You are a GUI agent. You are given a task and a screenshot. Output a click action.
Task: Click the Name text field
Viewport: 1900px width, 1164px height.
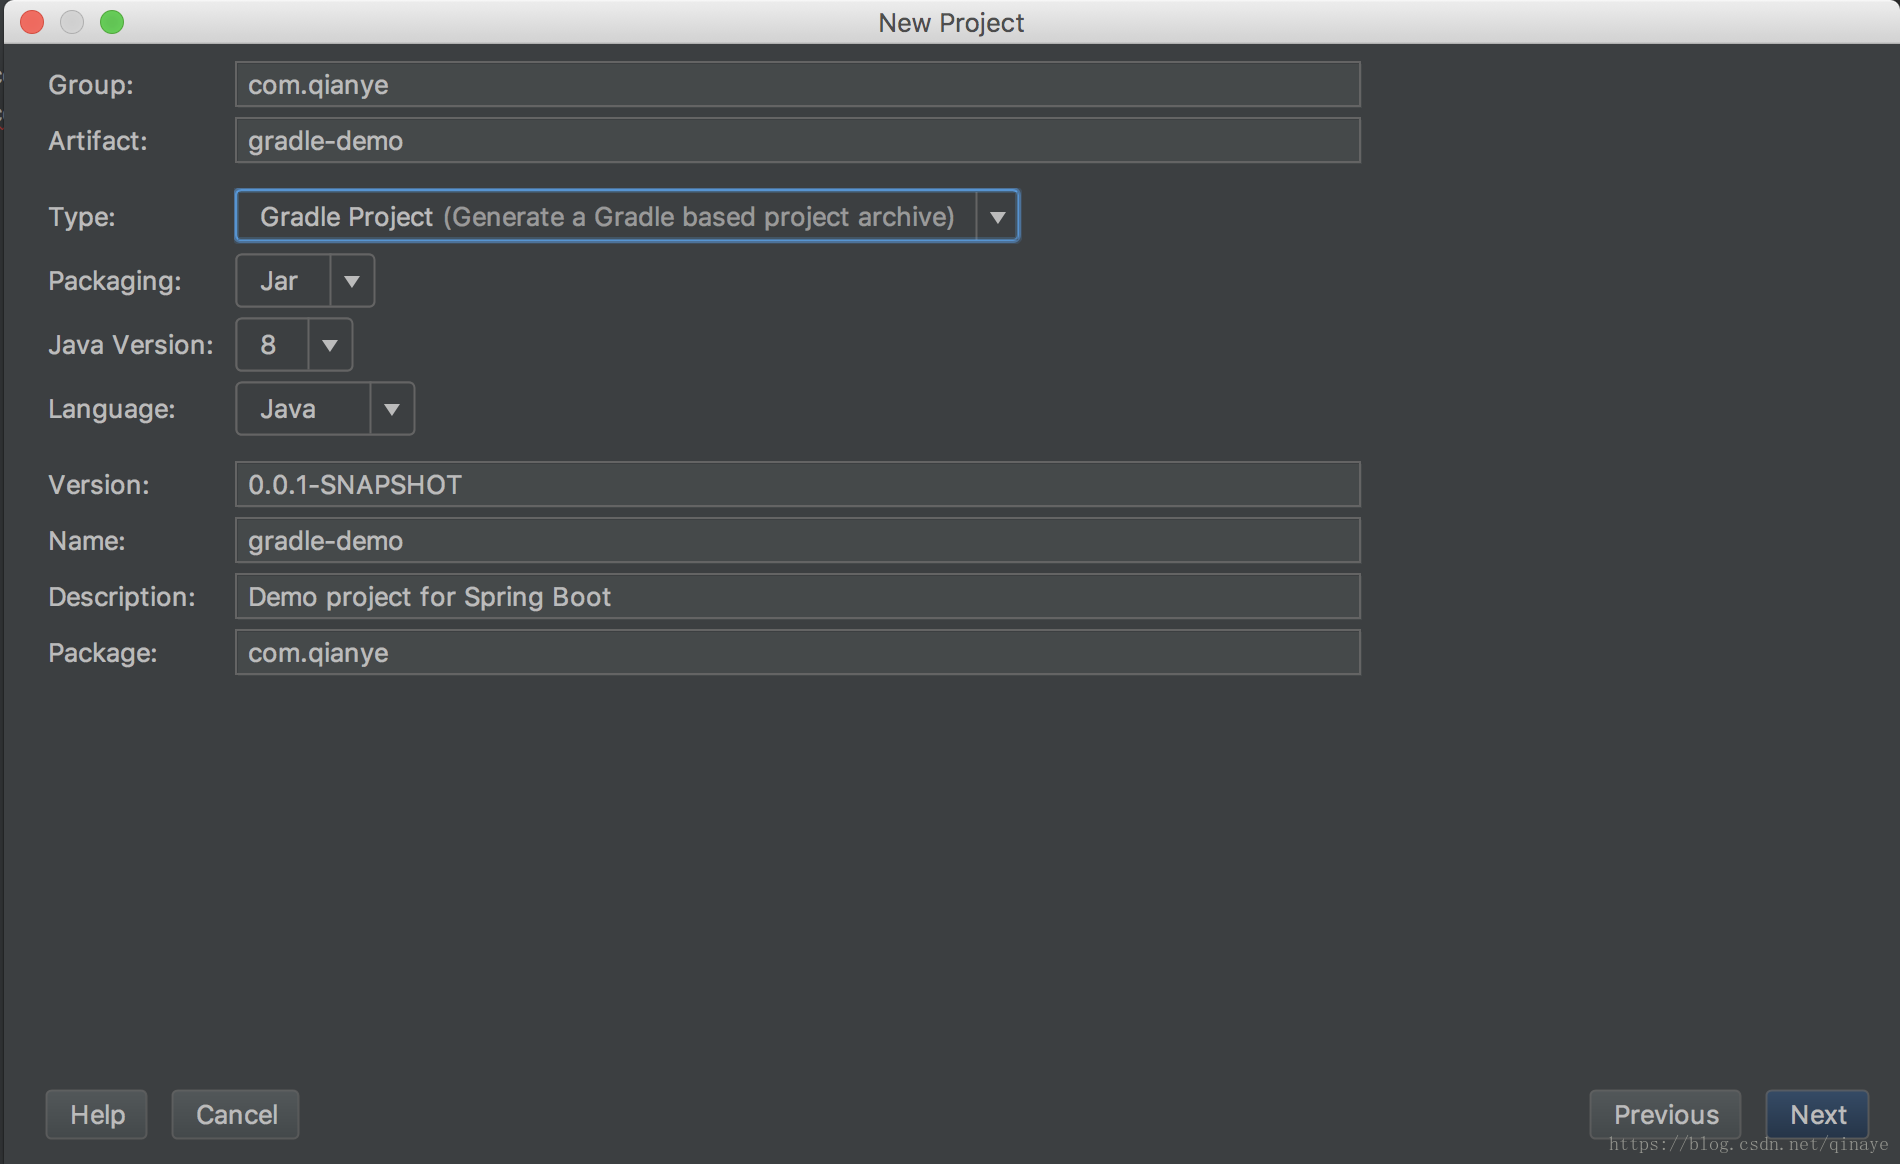tap(797, 541)
